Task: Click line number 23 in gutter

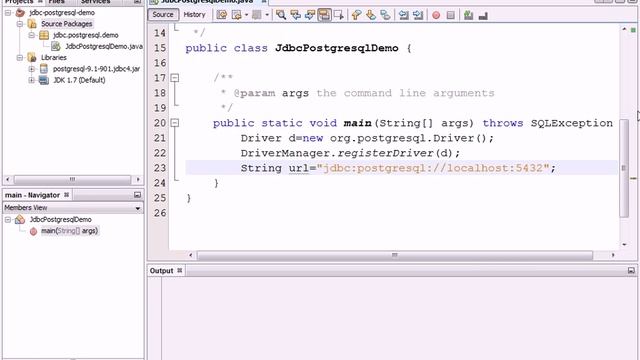Action: (x=160, y=168)
